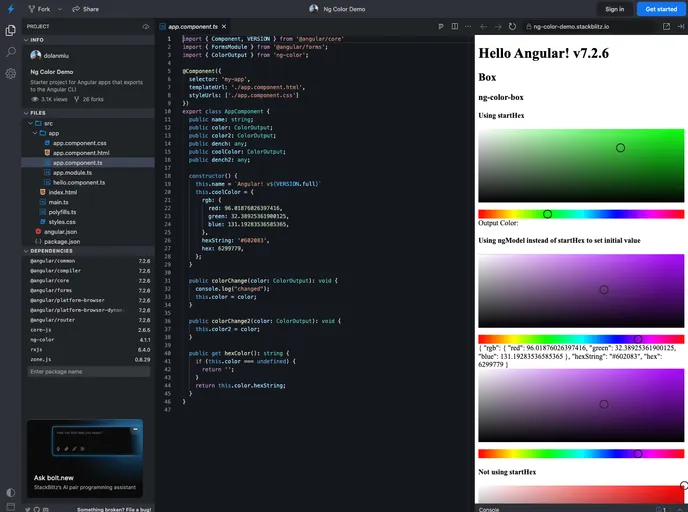Viewport: 688px width, 512px height.
Task: Click the zone.js dependency row
Action: (x=88, y=360)
